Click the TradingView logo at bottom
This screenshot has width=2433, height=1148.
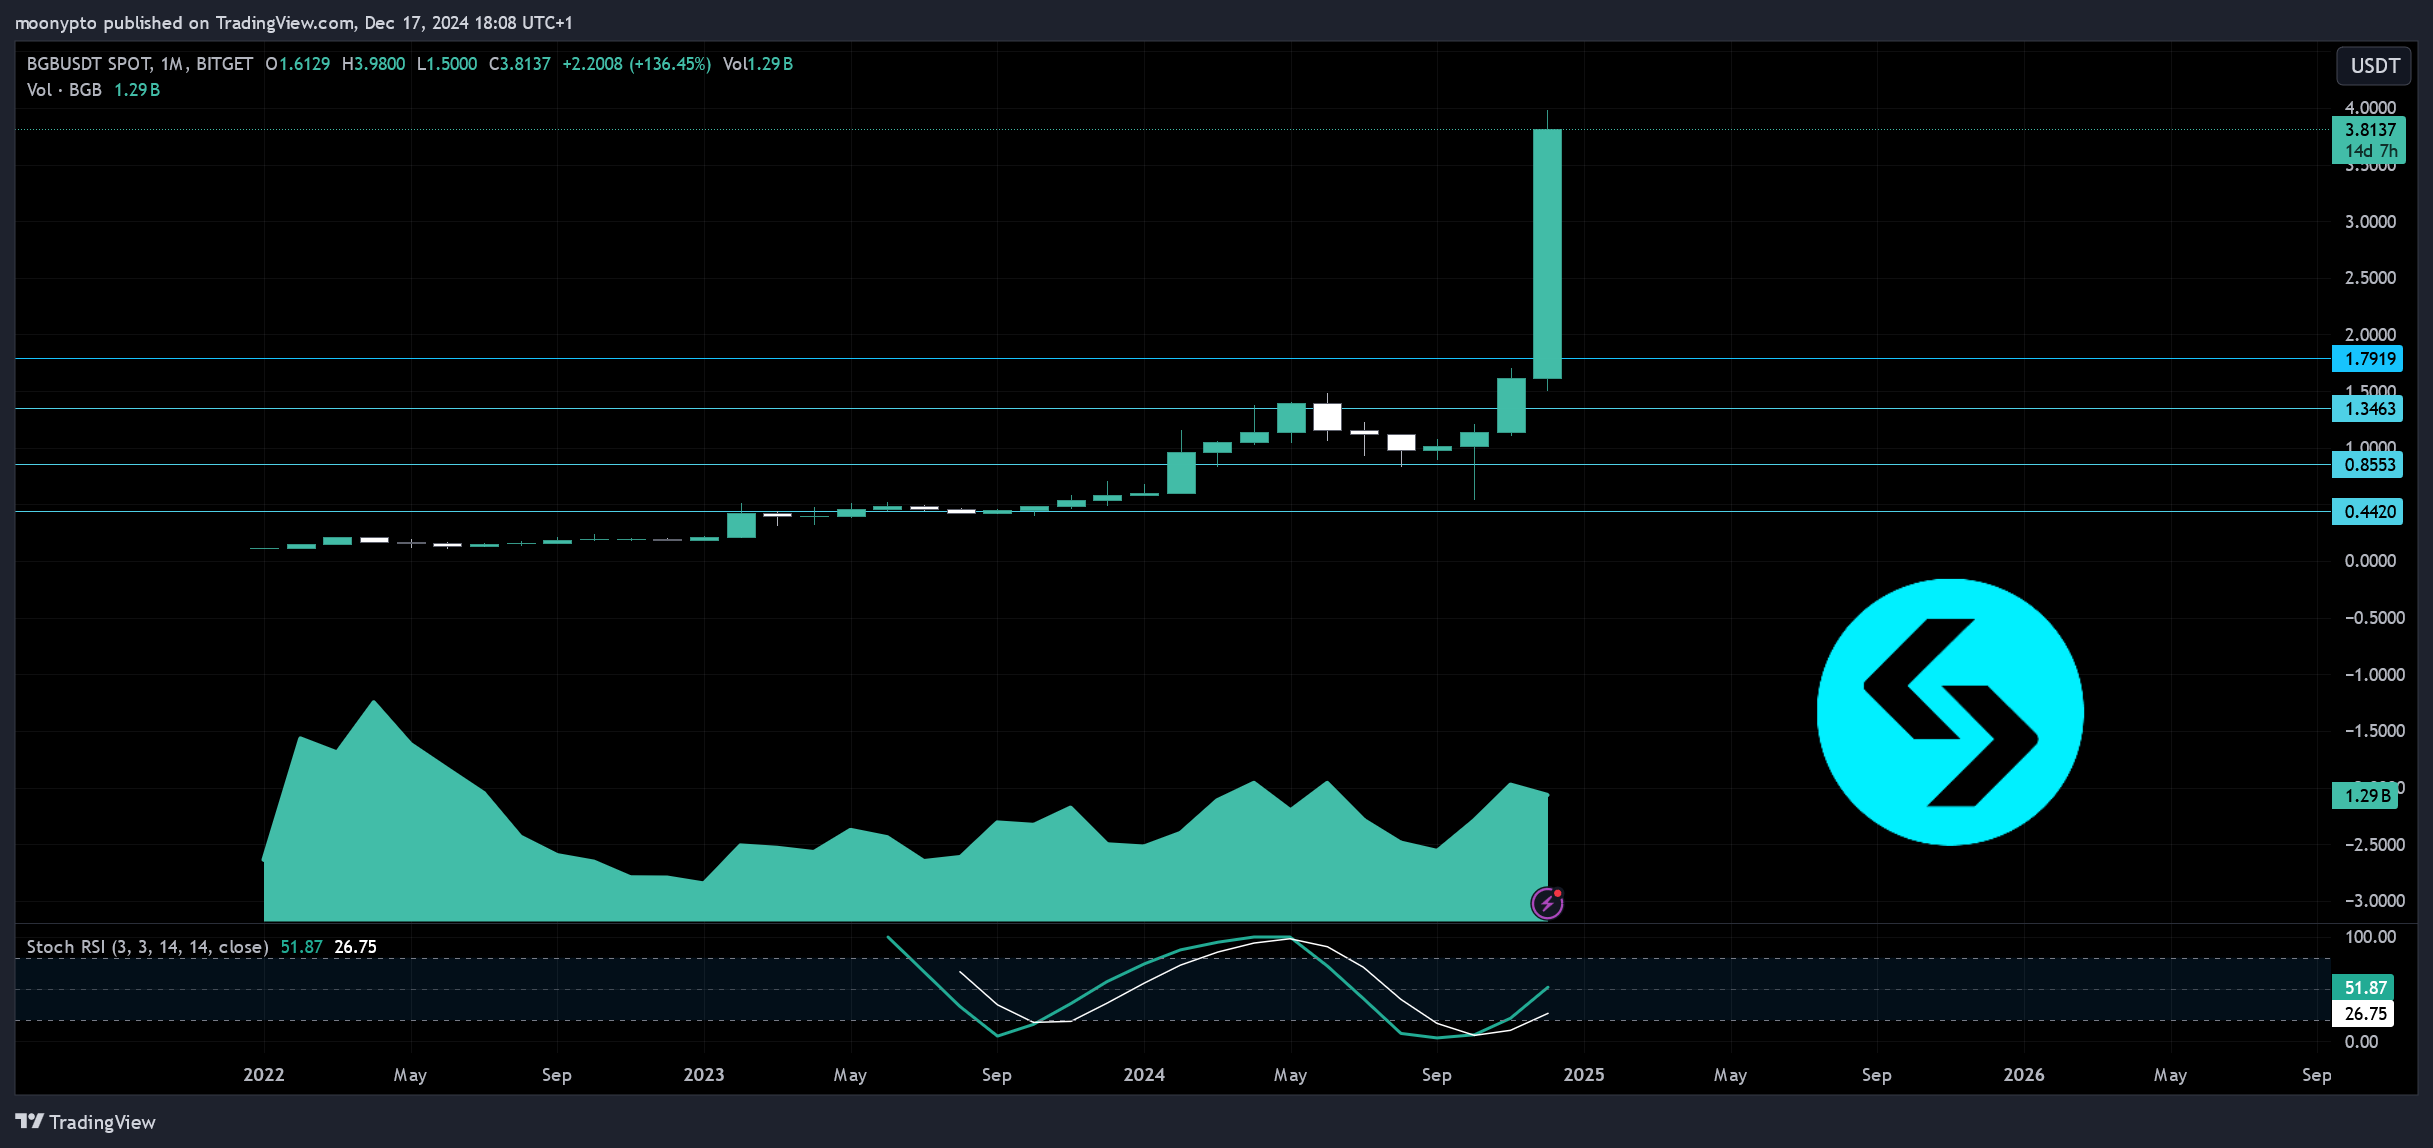click(x=86, y=1122)
